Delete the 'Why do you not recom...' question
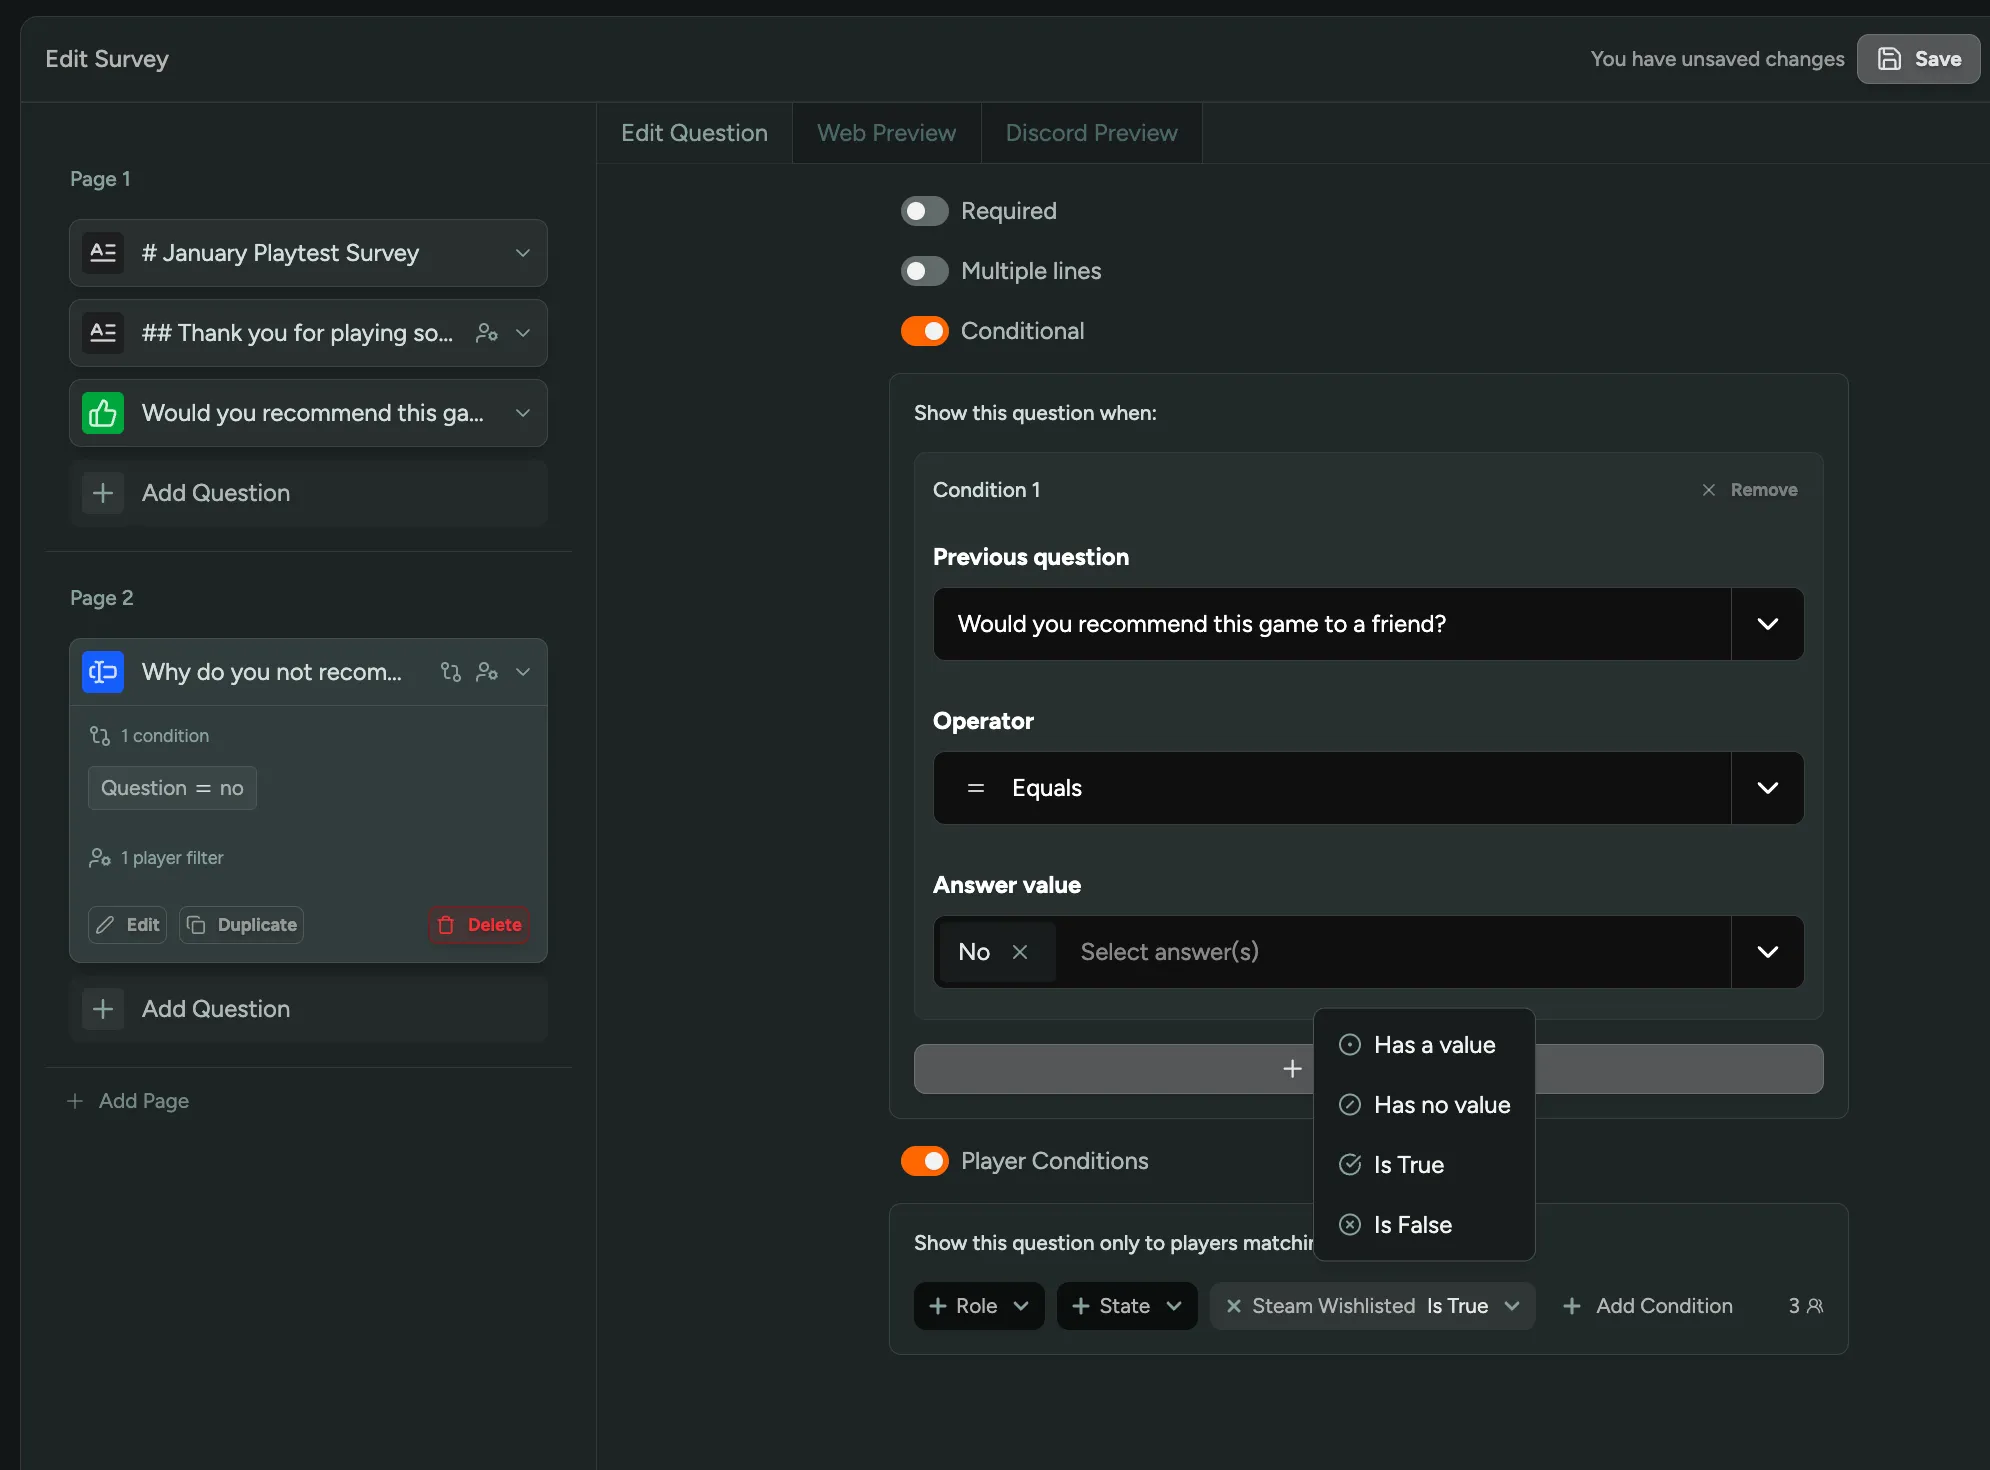The width and height of the screenshot is (1990, 1470). click(x=480, y=925)
